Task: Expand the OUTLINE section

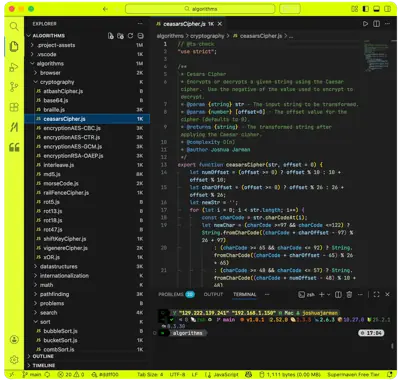Action: click(87, 356)
